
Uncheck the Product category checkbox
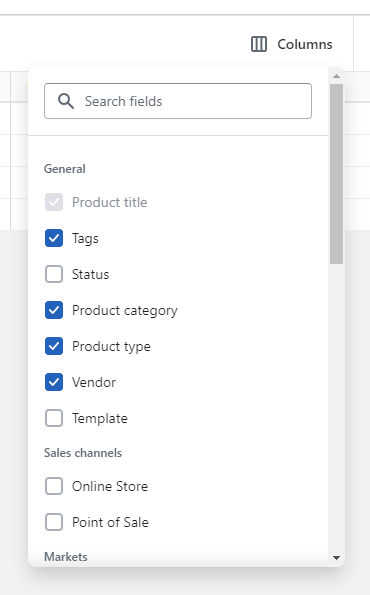pyautogui.click(x=54, y=310)
